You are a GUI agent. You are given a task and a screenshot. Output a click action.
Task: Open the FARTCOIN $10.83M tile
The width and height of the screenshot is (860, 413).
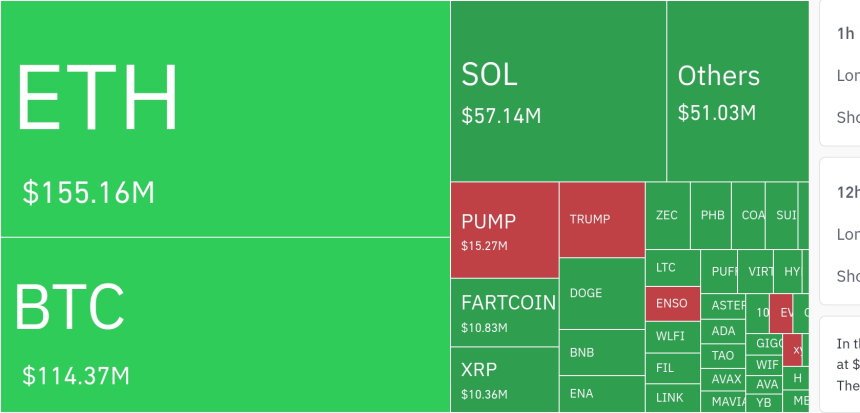(x=504, y=312)
